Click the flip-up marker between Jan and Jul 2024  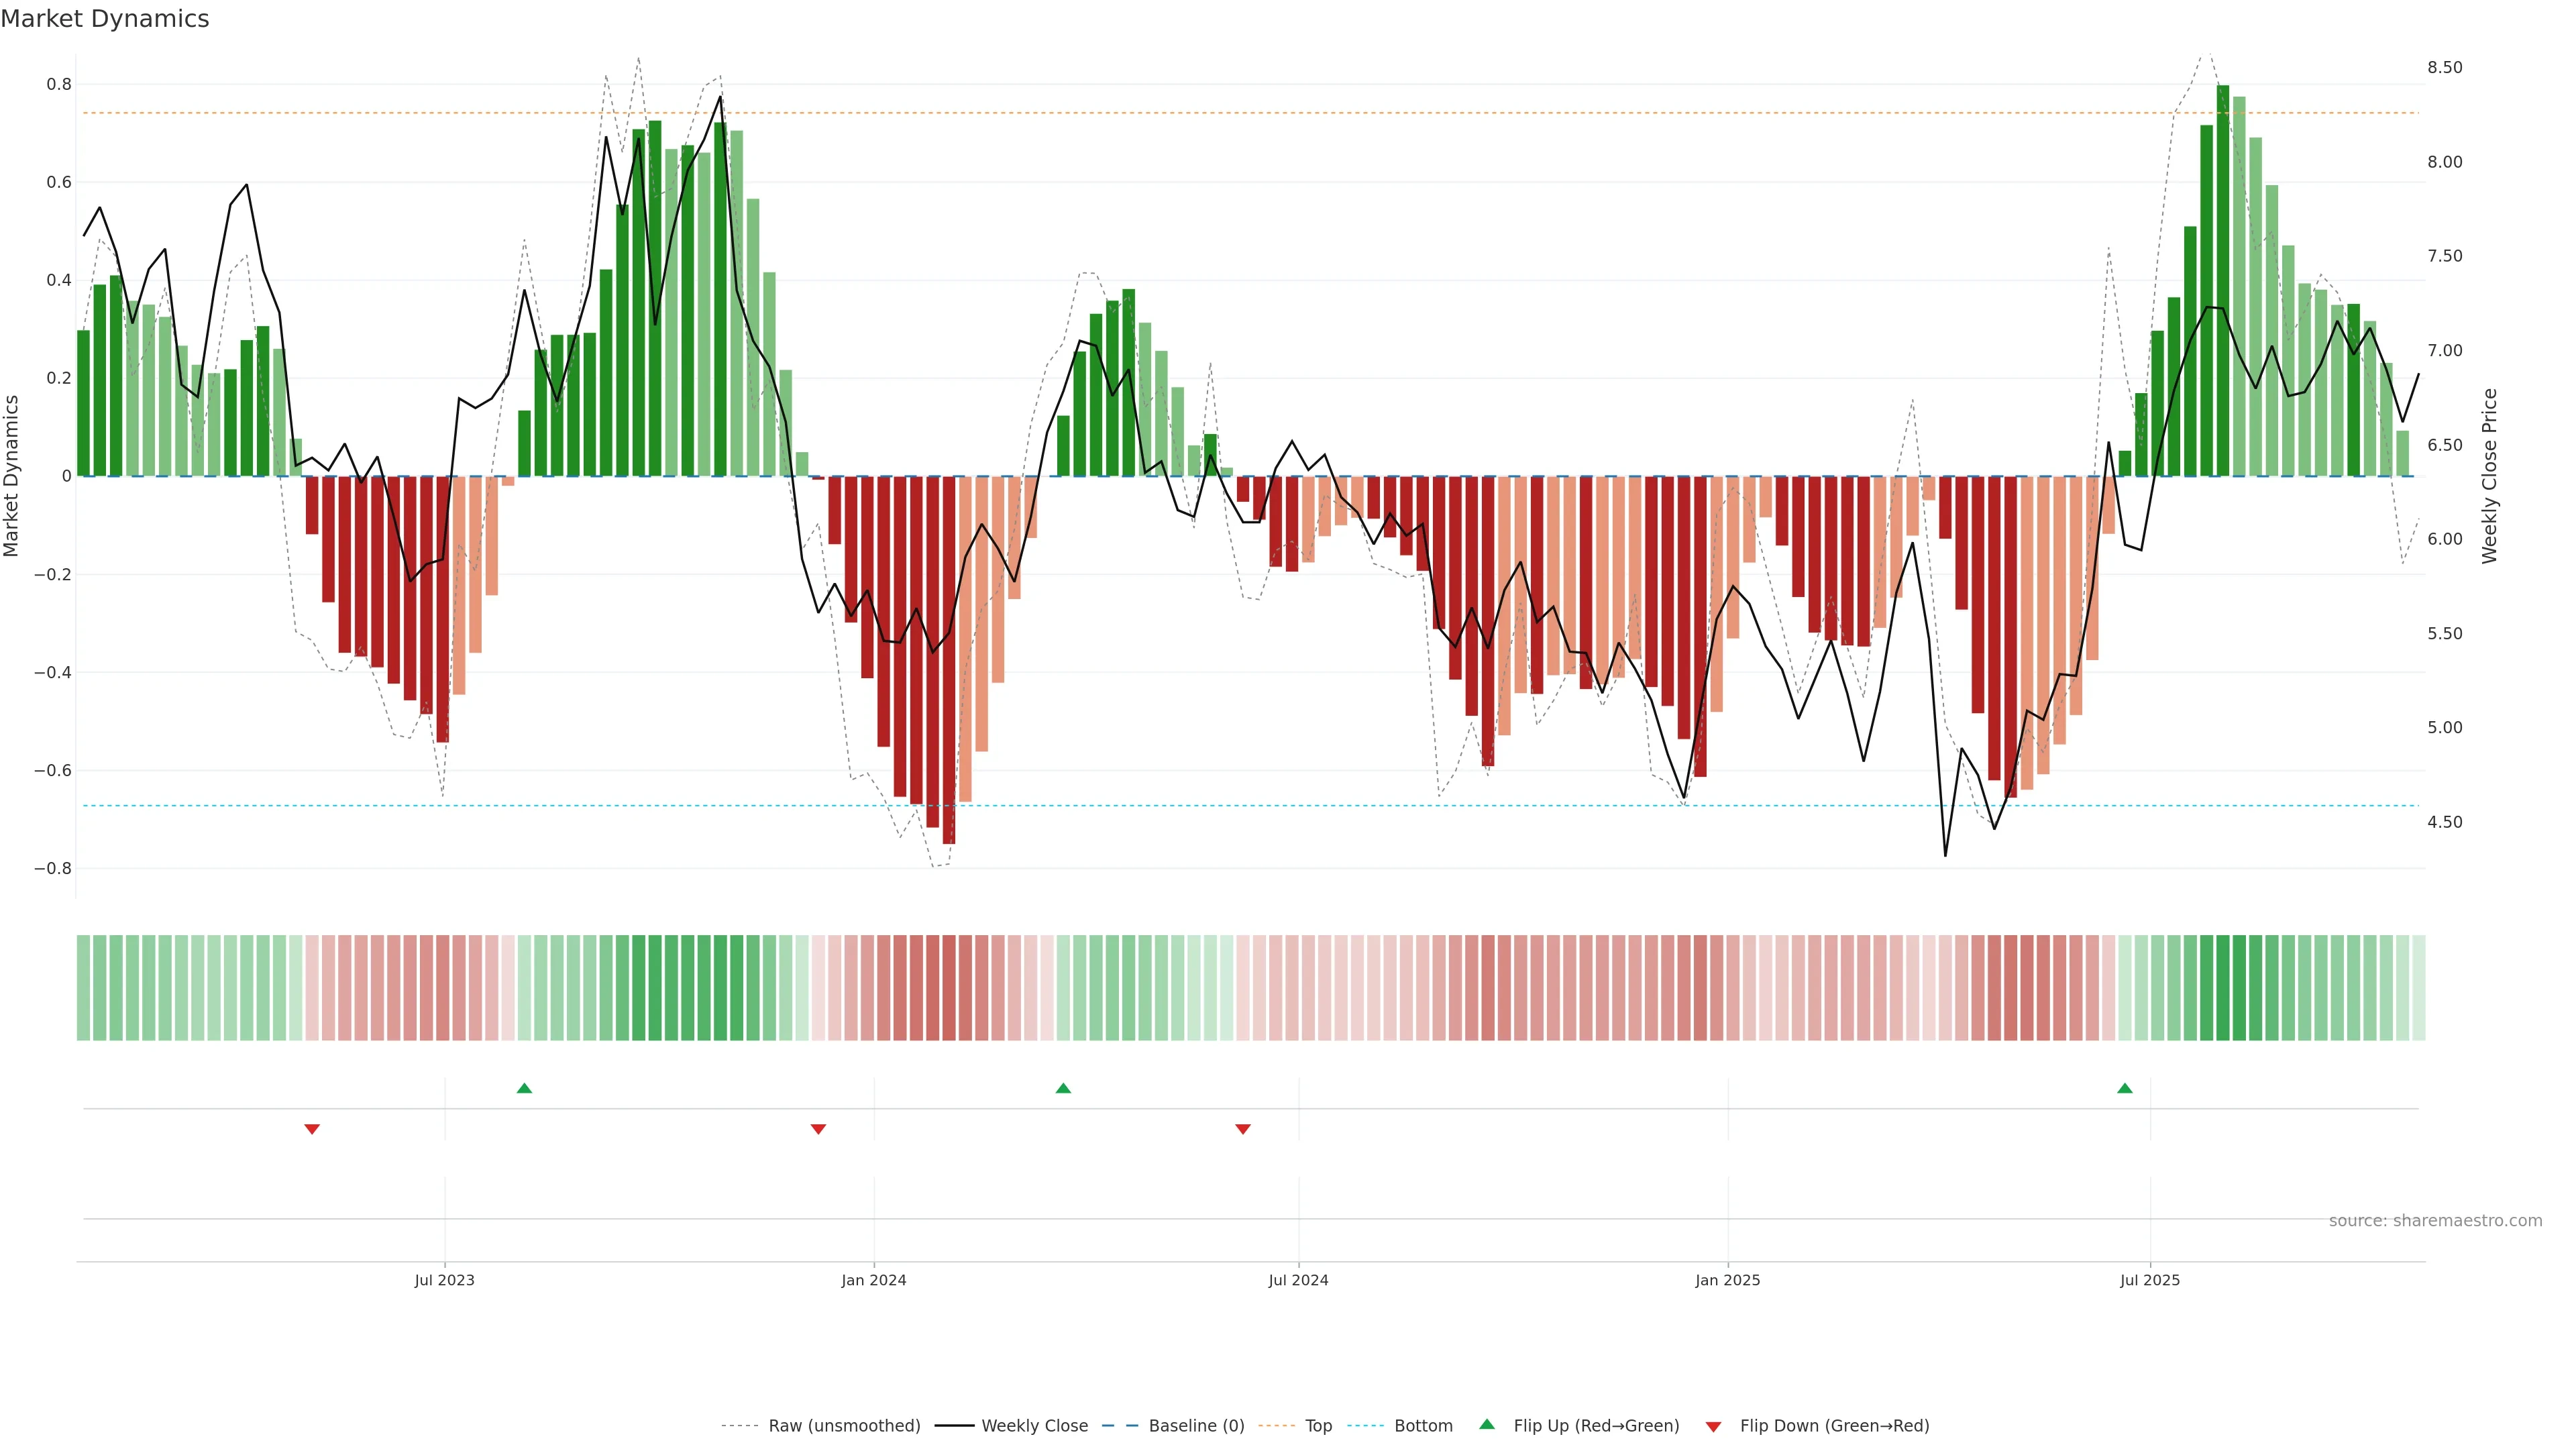pos(1063,1088)
